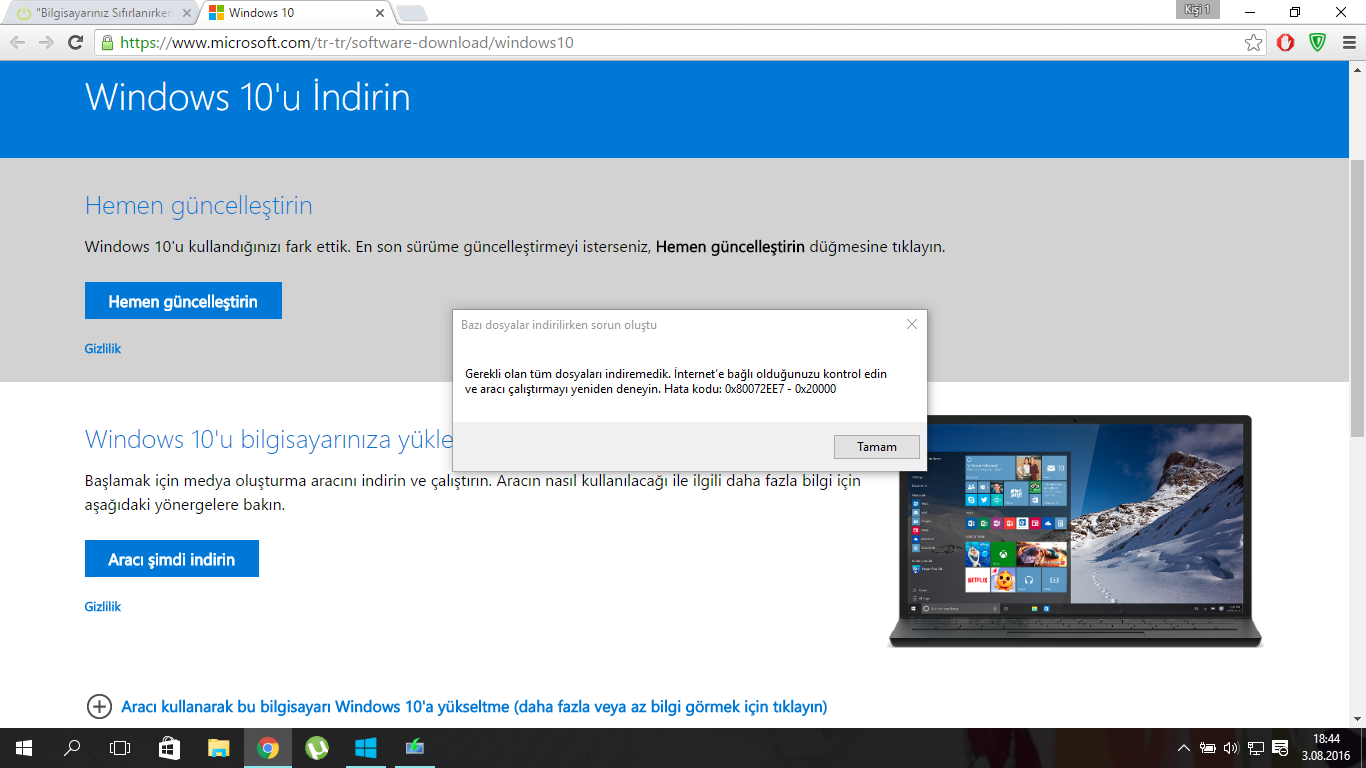The width and height of the screenshot is (1366, 768).
Task: Open File Explorer from the taskbar
Action: 218,748
